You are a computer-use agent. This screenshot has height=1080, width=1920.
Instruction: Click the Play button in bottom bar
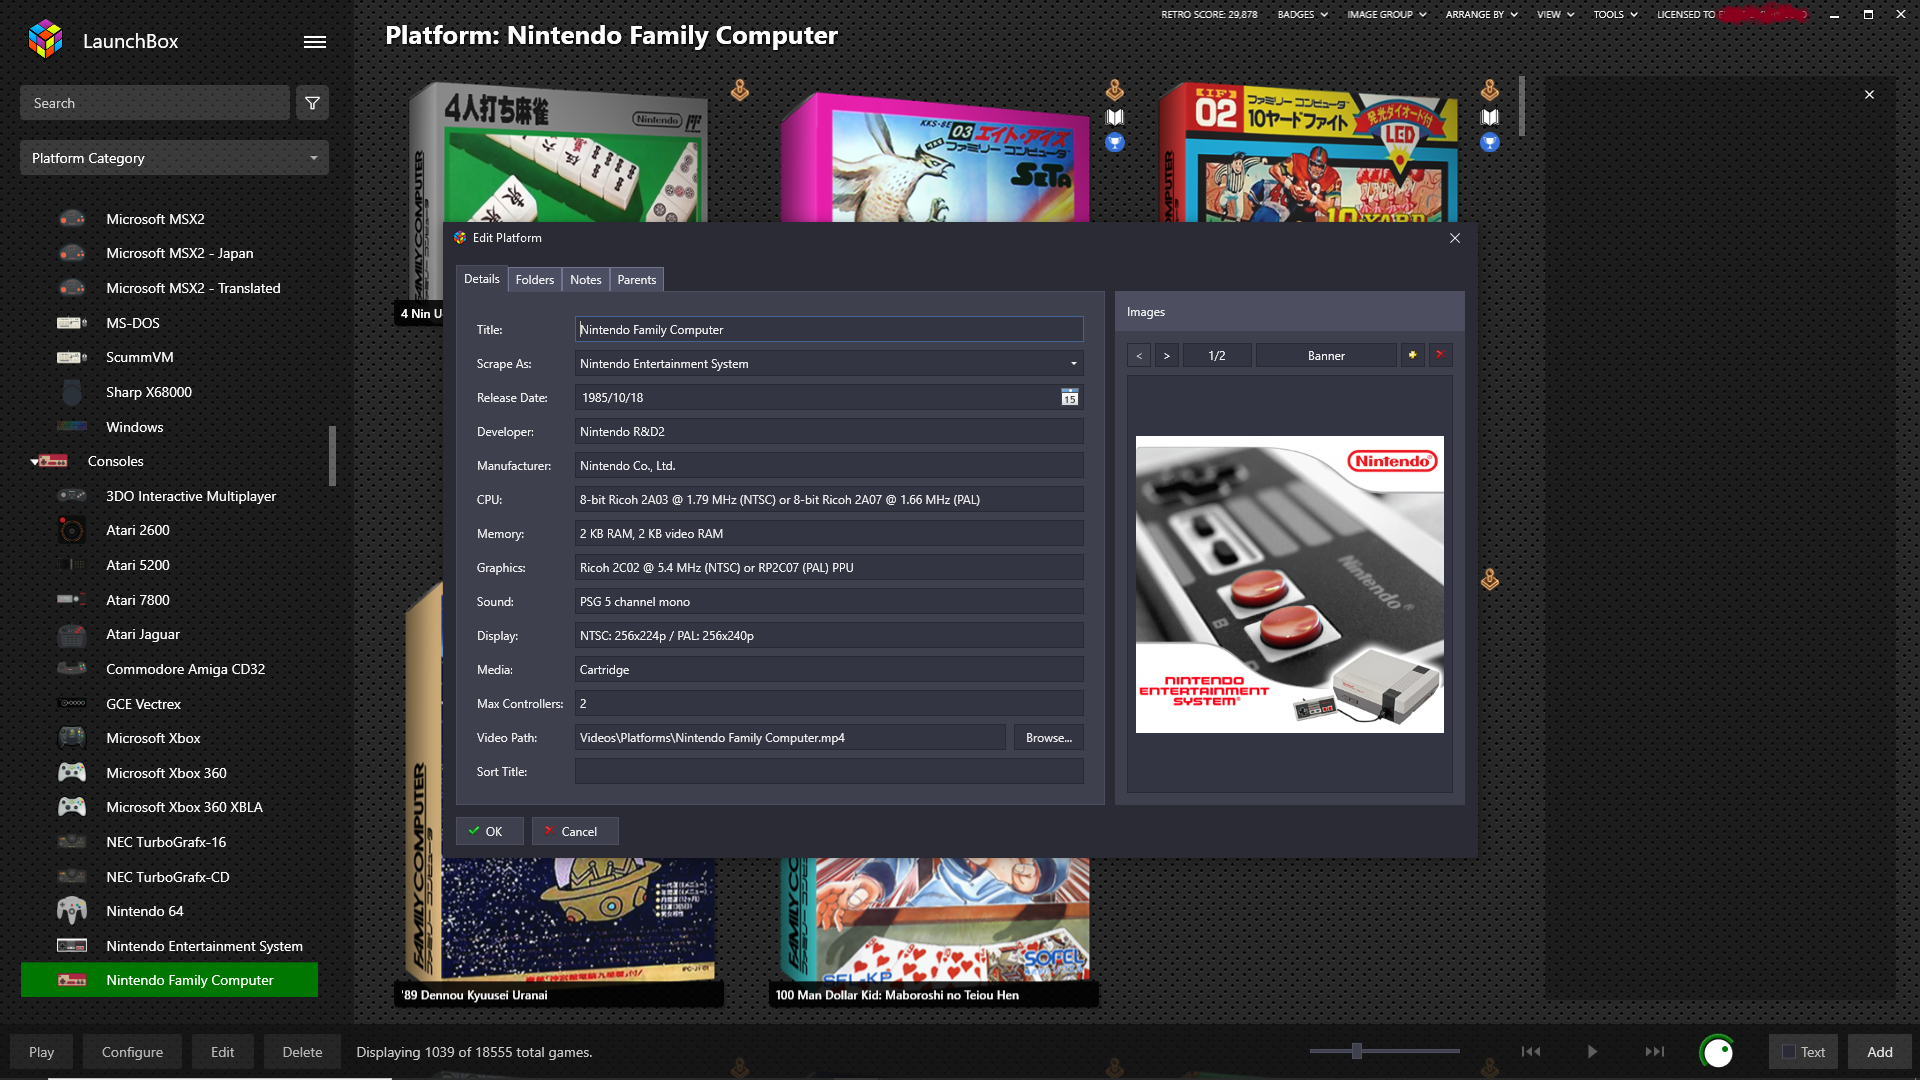[x=42, y=1052]
